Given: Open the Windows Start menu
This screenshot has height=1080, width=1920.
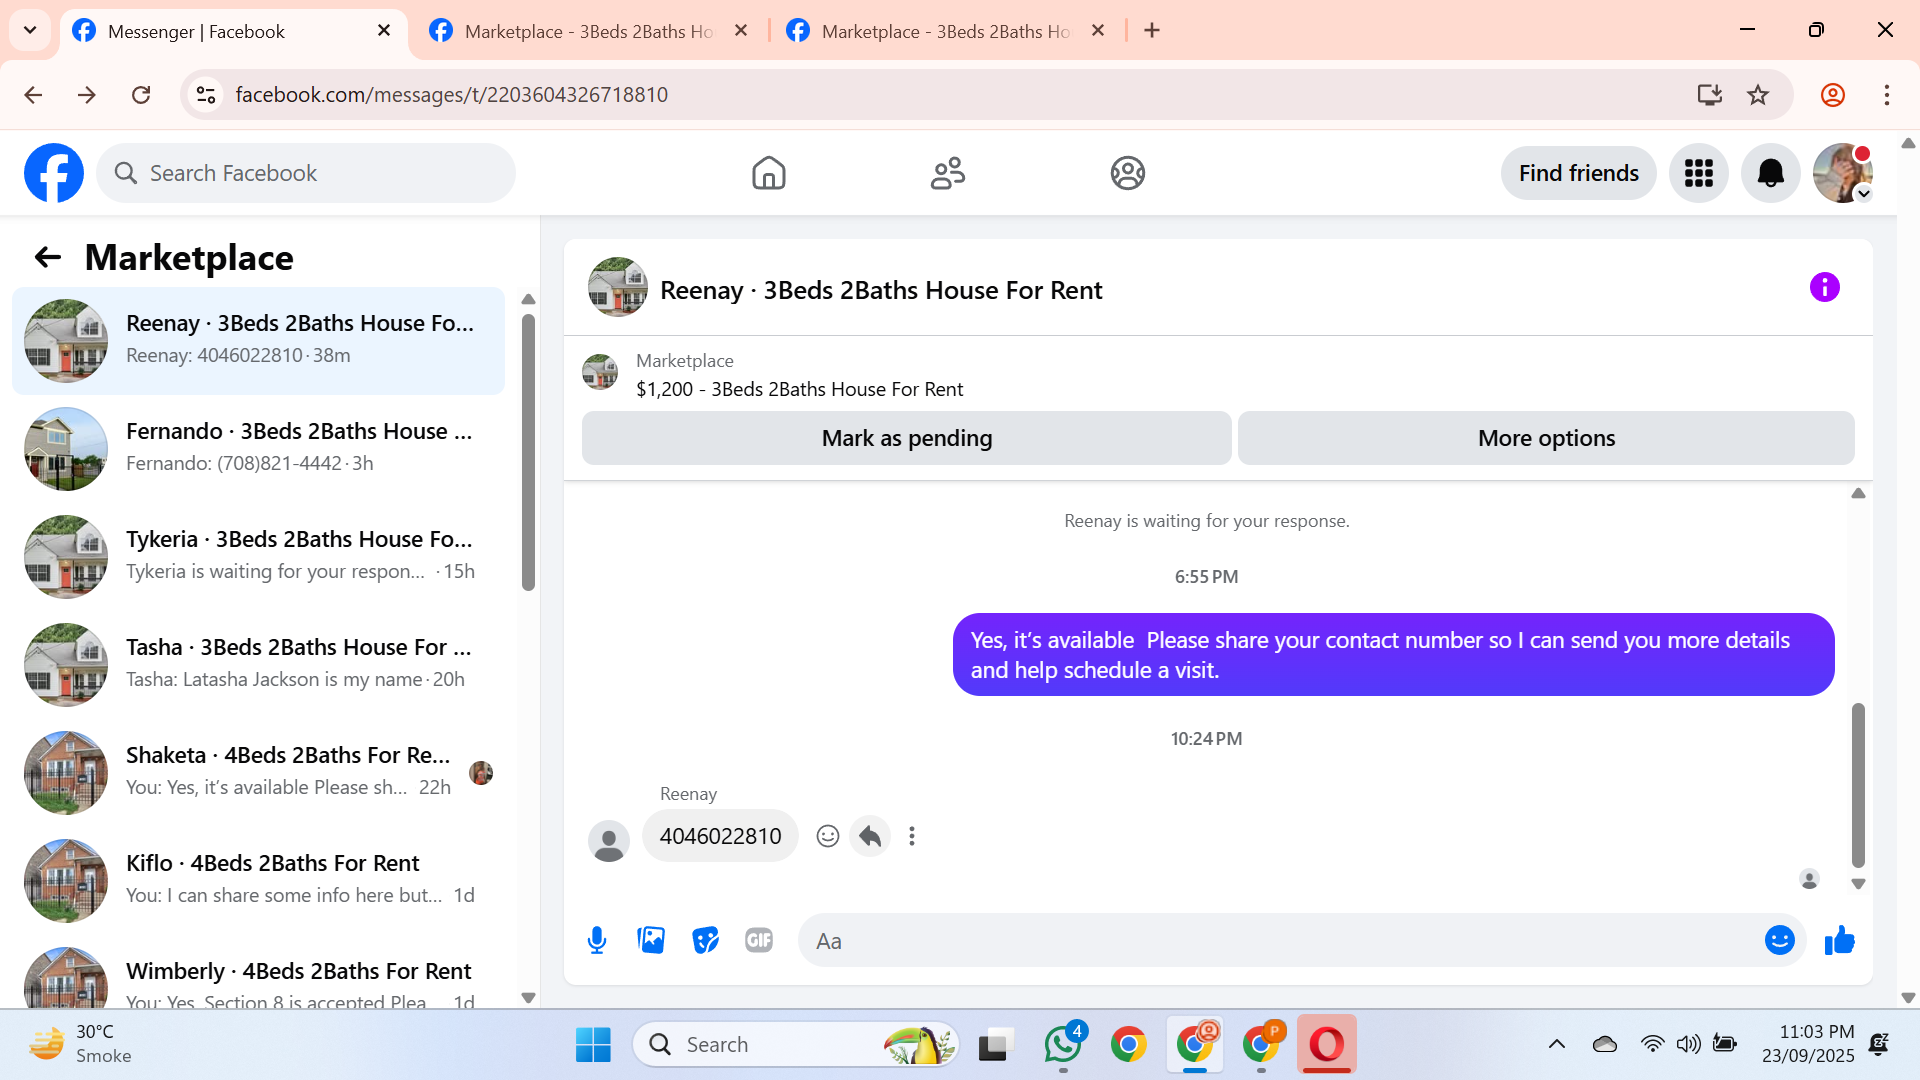Looking at the screenshot, I should tap(593, 1045).
